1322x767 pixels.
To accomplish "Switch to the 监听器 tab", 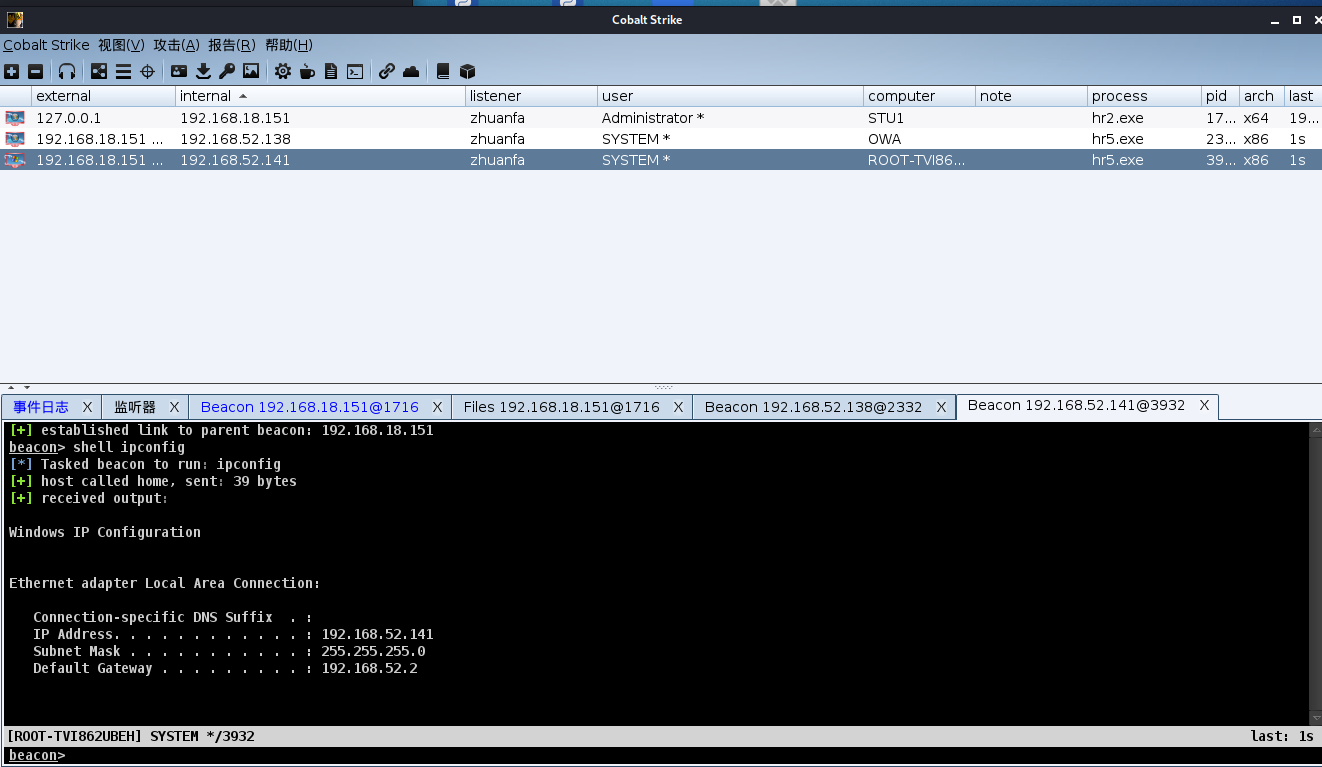I will [135, 407].
